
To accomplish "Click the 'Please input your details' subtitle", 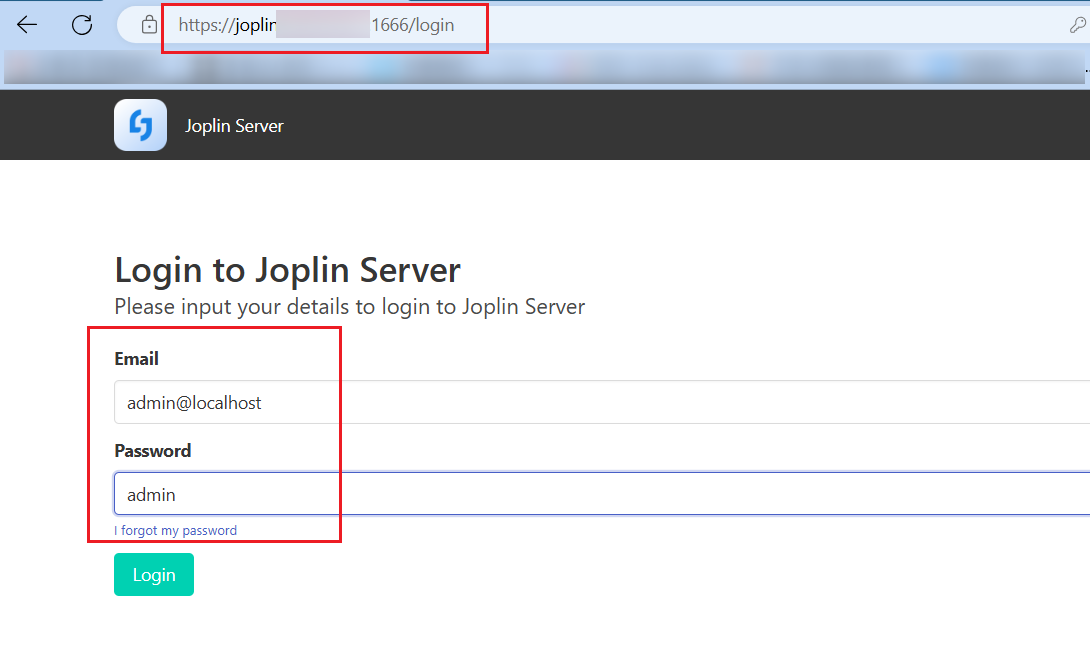I will [349, 306].
